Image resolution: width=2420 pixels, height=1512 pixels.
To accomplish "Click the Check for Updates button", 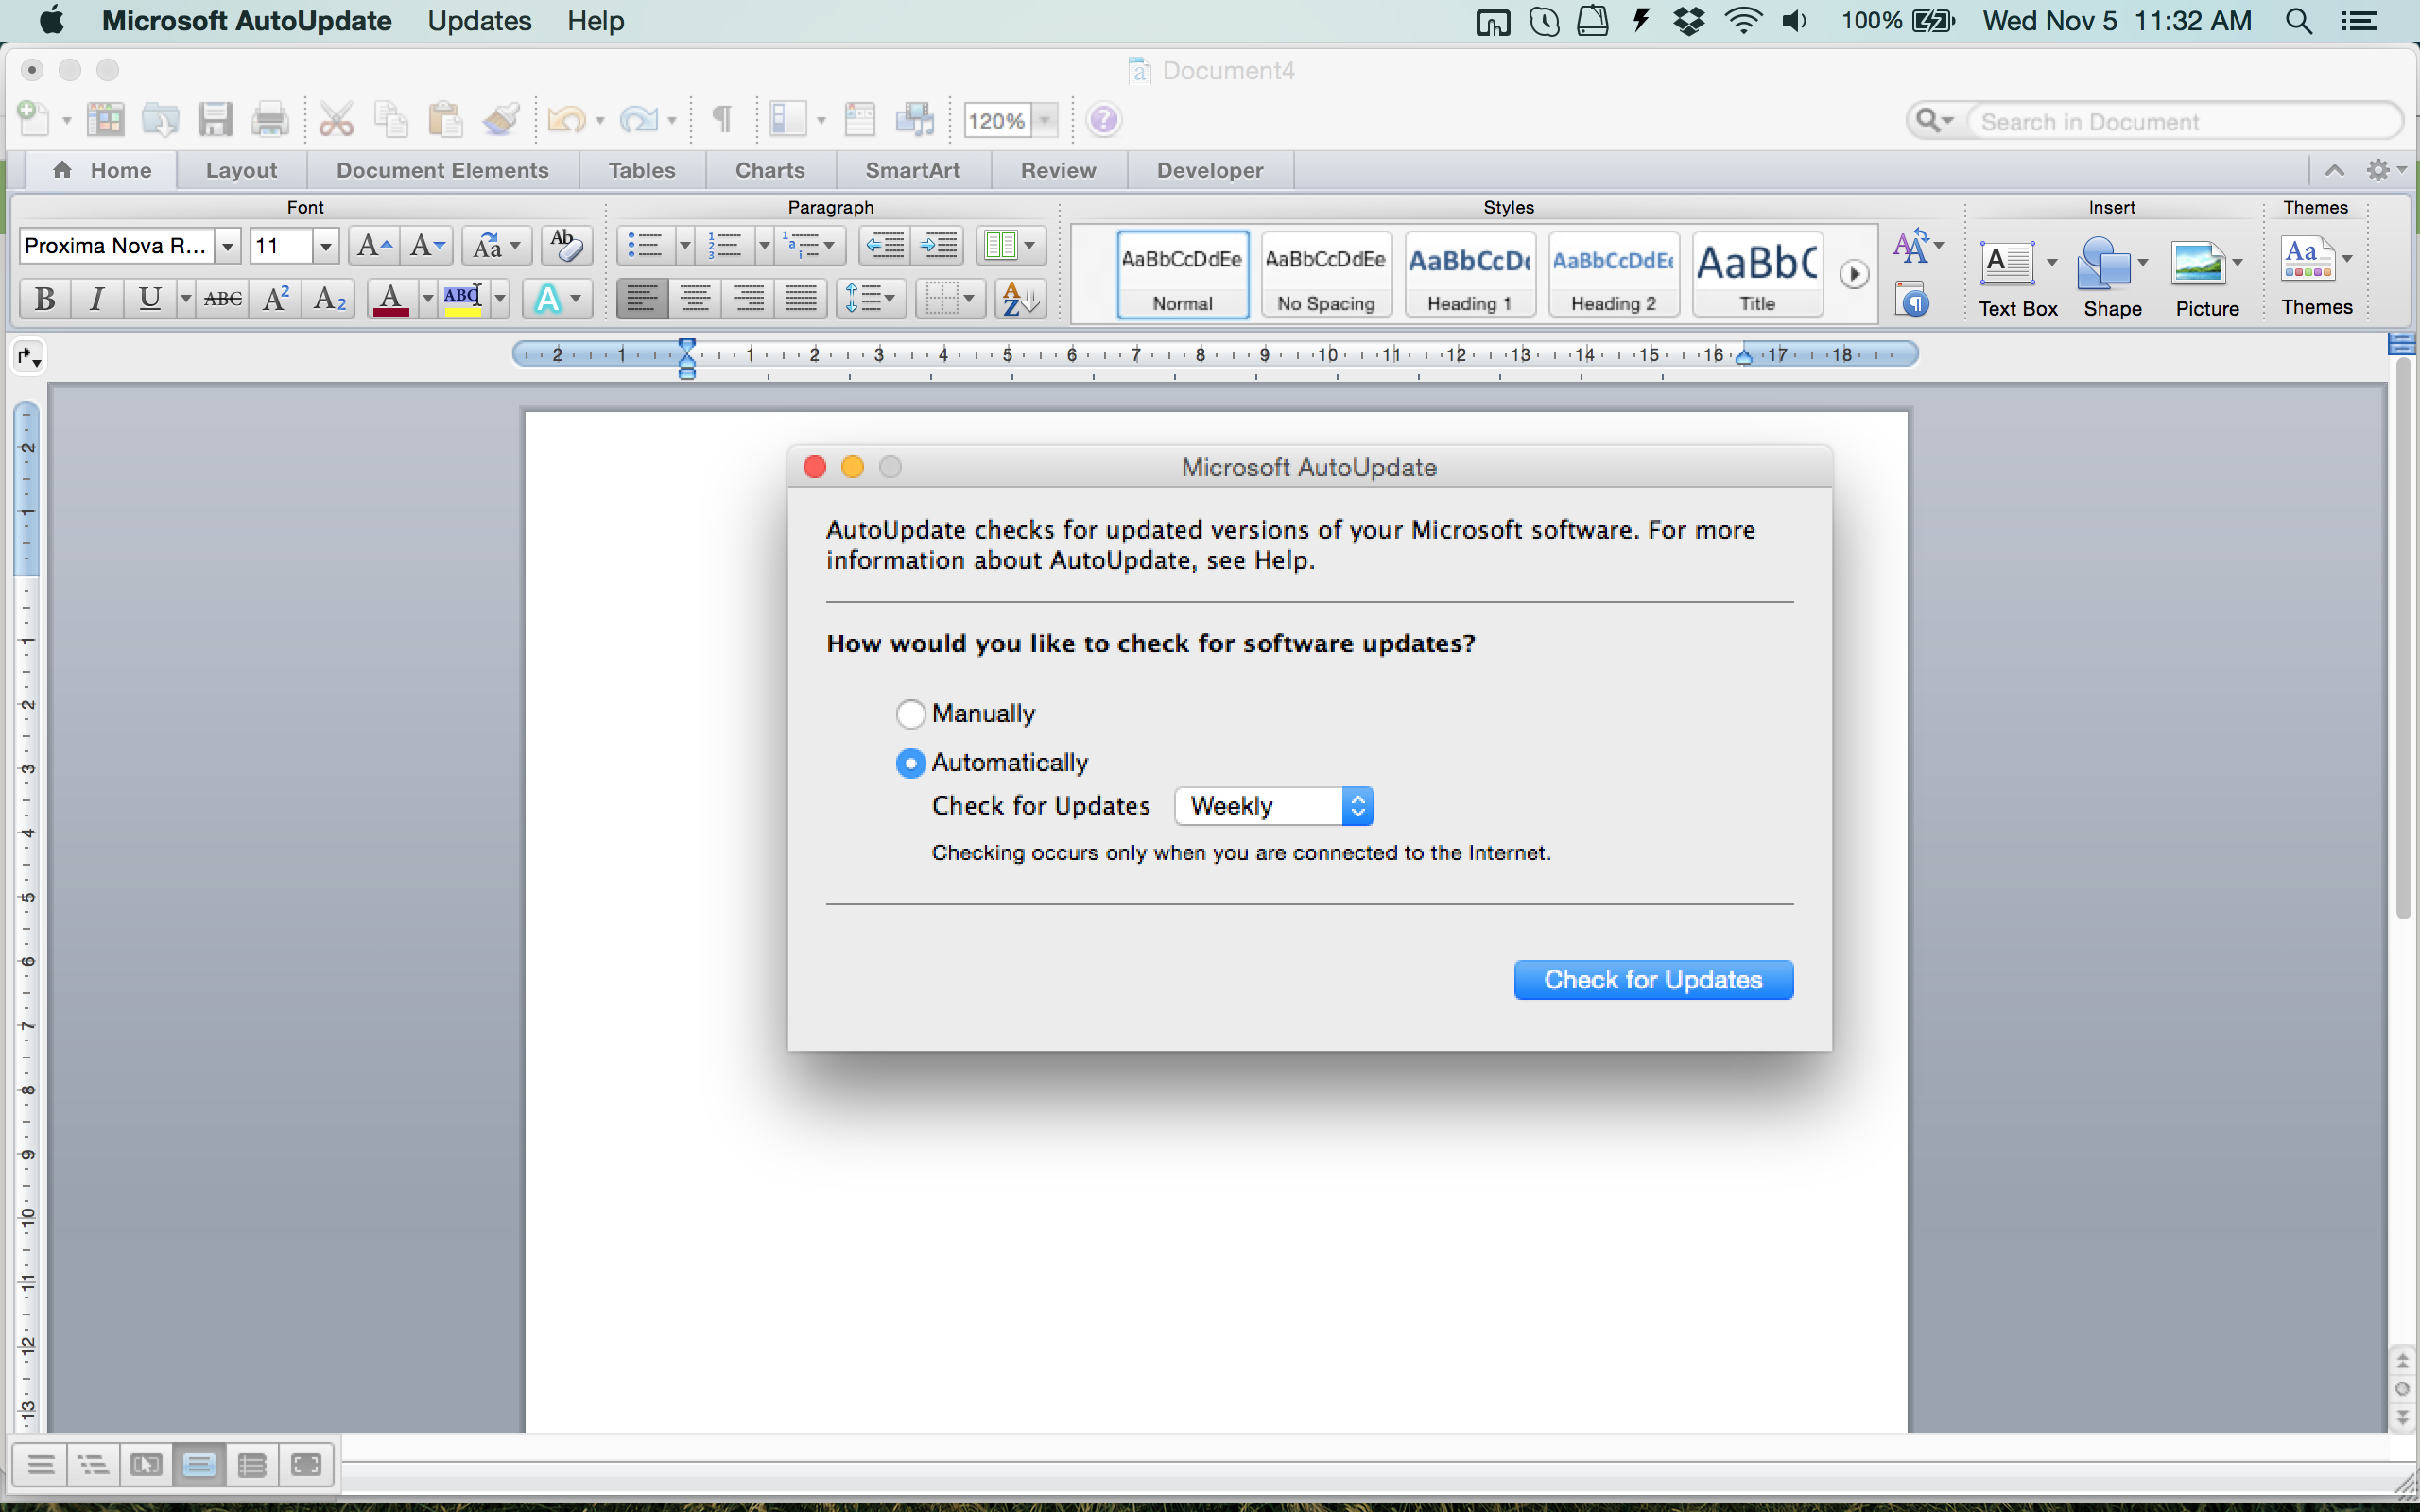I will click(1653, 980).
